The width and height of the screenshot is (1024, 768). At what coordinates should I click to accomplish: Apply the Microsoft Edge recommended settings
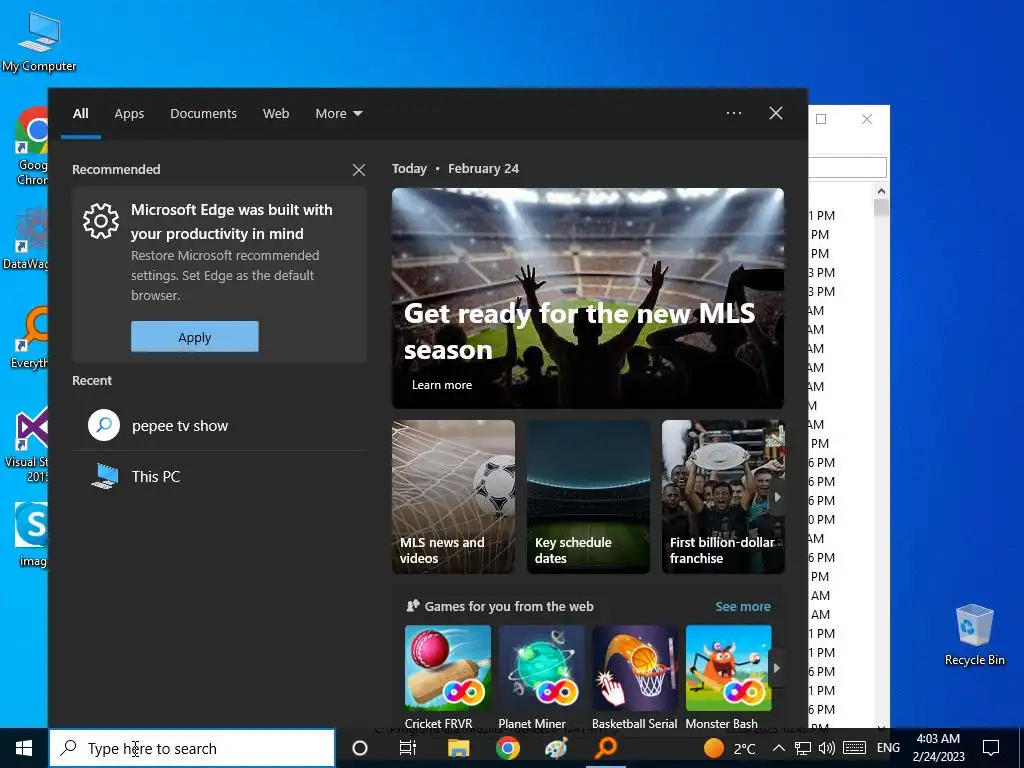195,337
